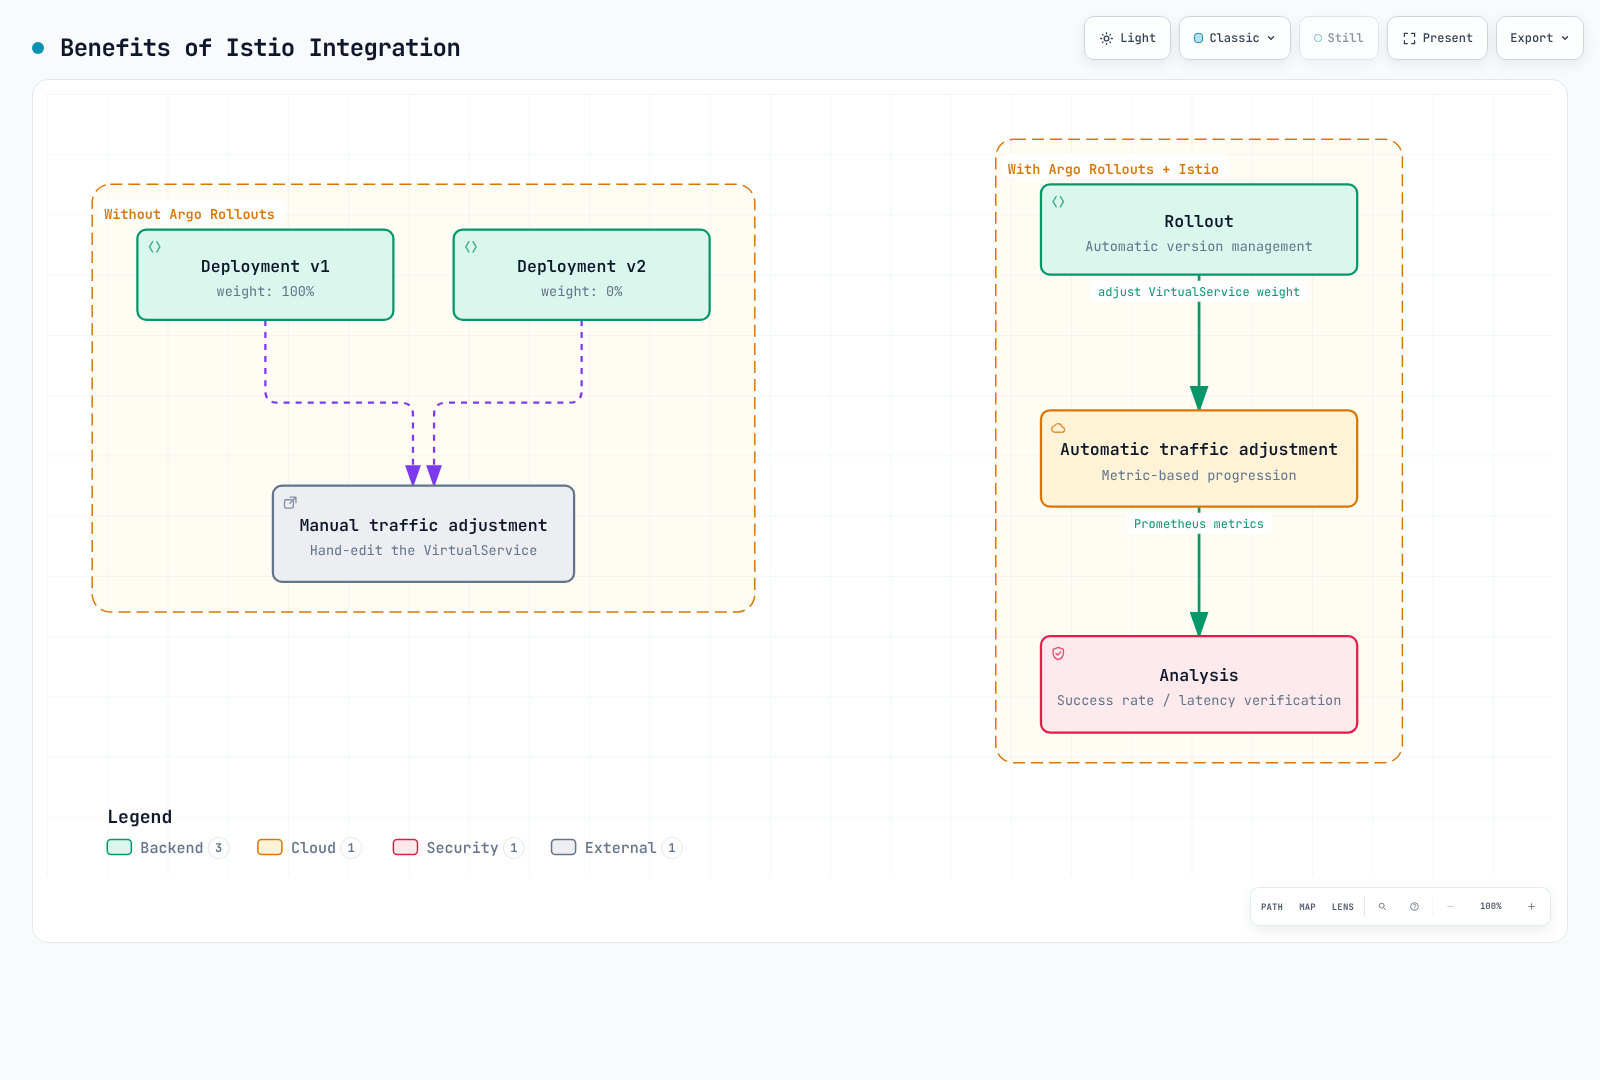The width and height of the screenshot is (1600, 1080).
Task: Click the 'Prometheus metrics' edge label
Action: coord(1199,524)
